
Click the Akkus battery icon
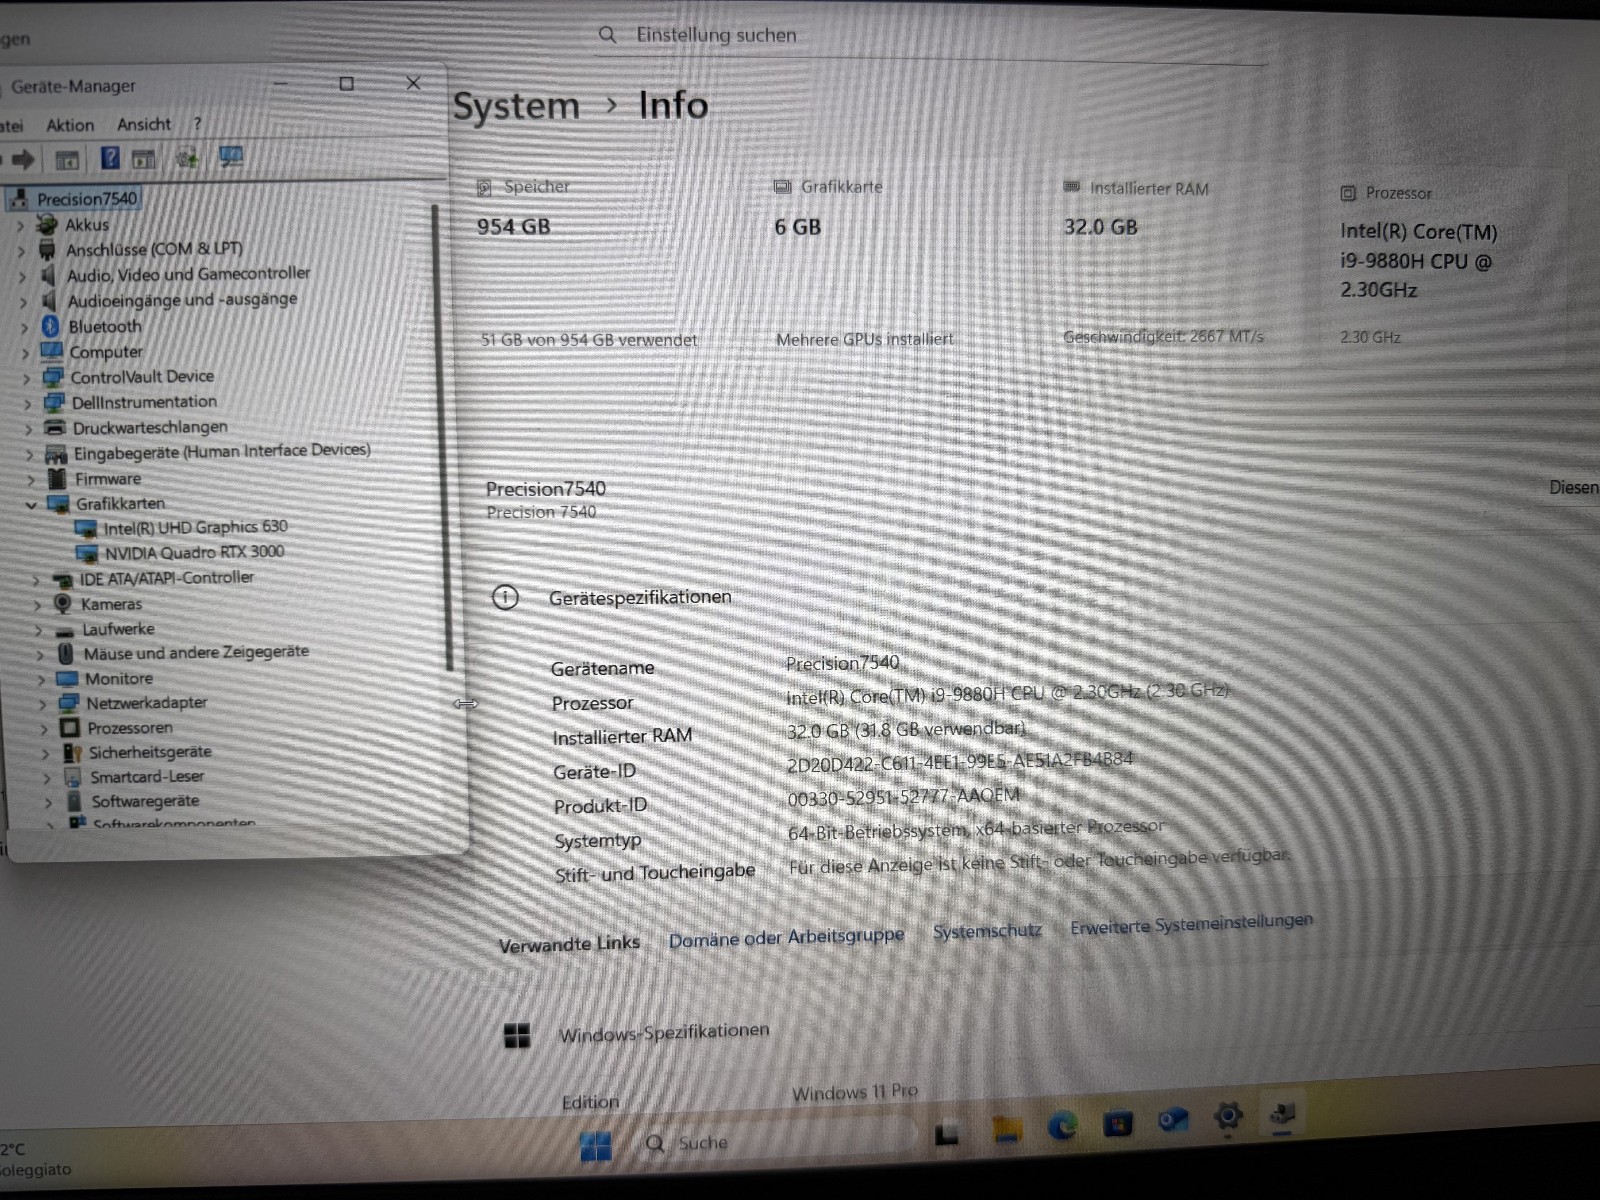pos(47,224)
